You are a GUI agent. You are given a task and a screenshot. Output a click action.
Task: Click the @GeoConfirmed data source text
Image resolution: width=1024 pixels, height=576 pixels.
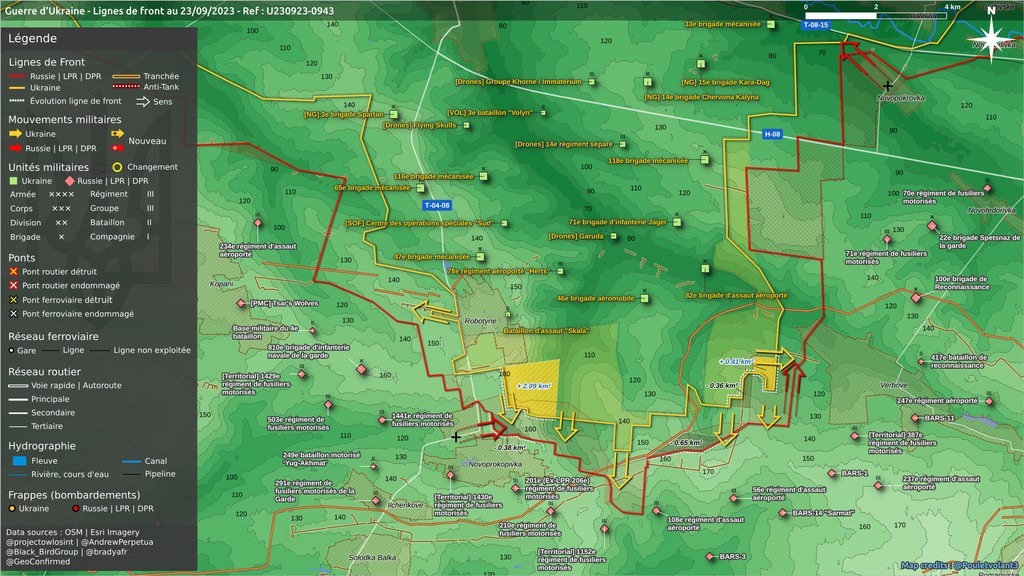click(38, 561)
